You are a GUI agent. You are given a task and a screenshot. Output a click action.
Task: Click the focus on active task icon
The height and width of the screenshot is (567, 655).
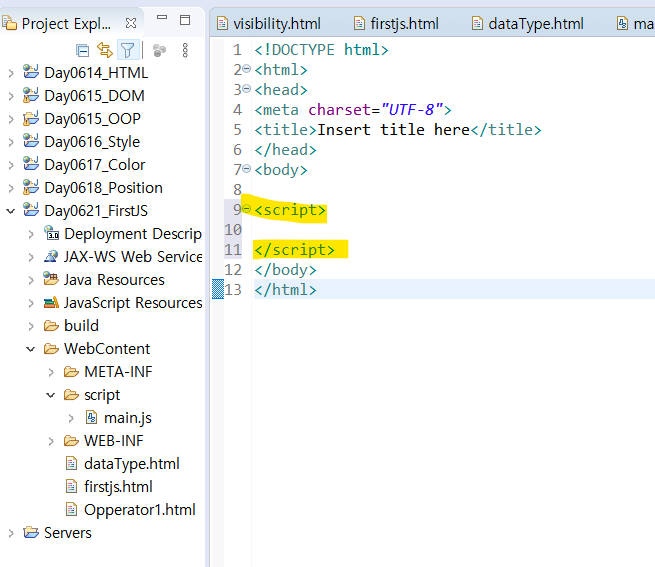tap(159, 51)
